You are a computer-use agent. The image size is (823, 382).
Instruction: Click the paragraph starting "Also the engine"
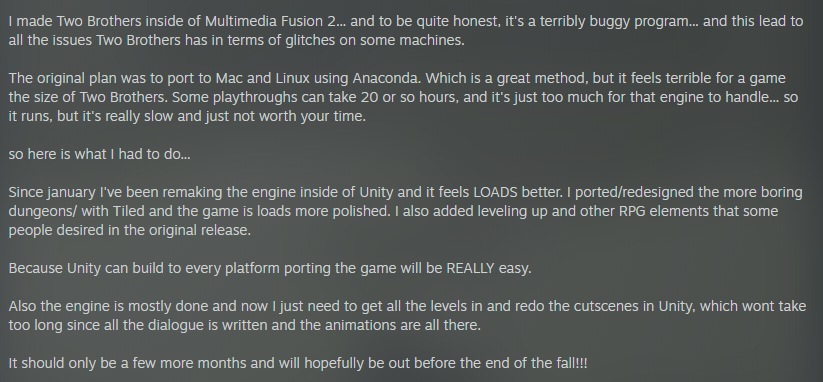(407, 315)
